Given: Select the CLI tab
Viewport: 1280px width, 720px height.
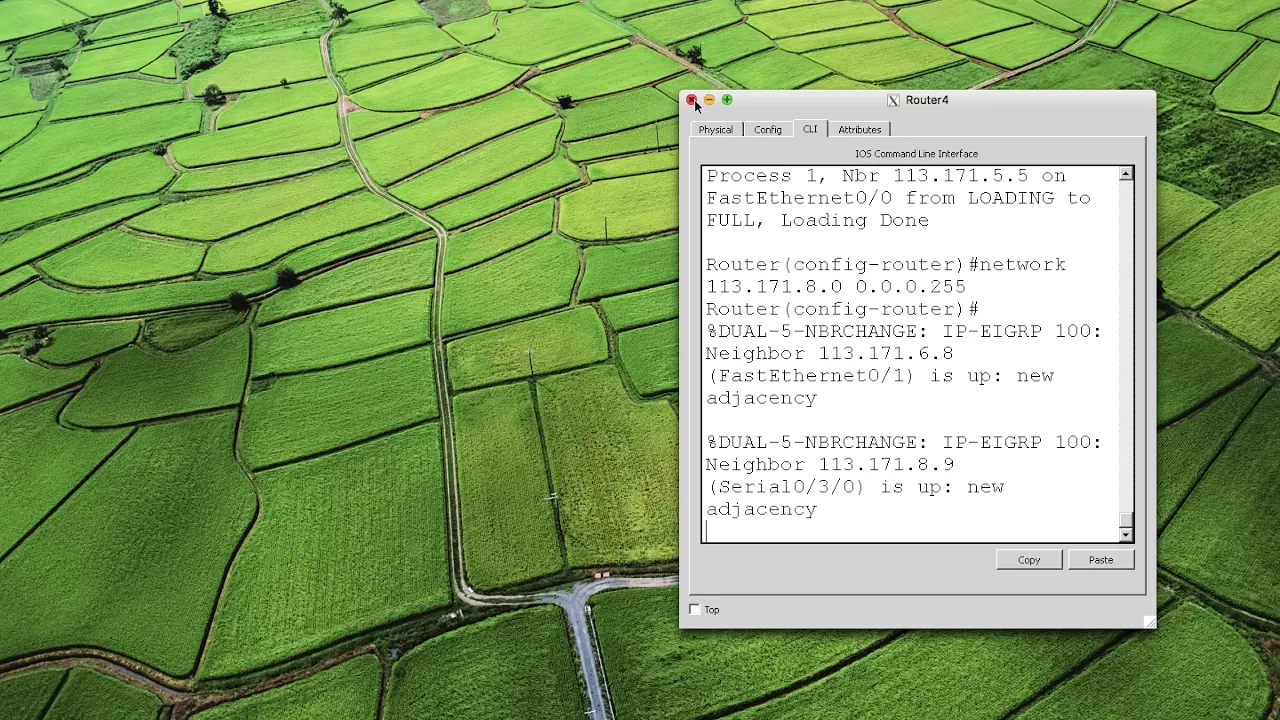Looking at the screenshot, I should tap(810, 129).
